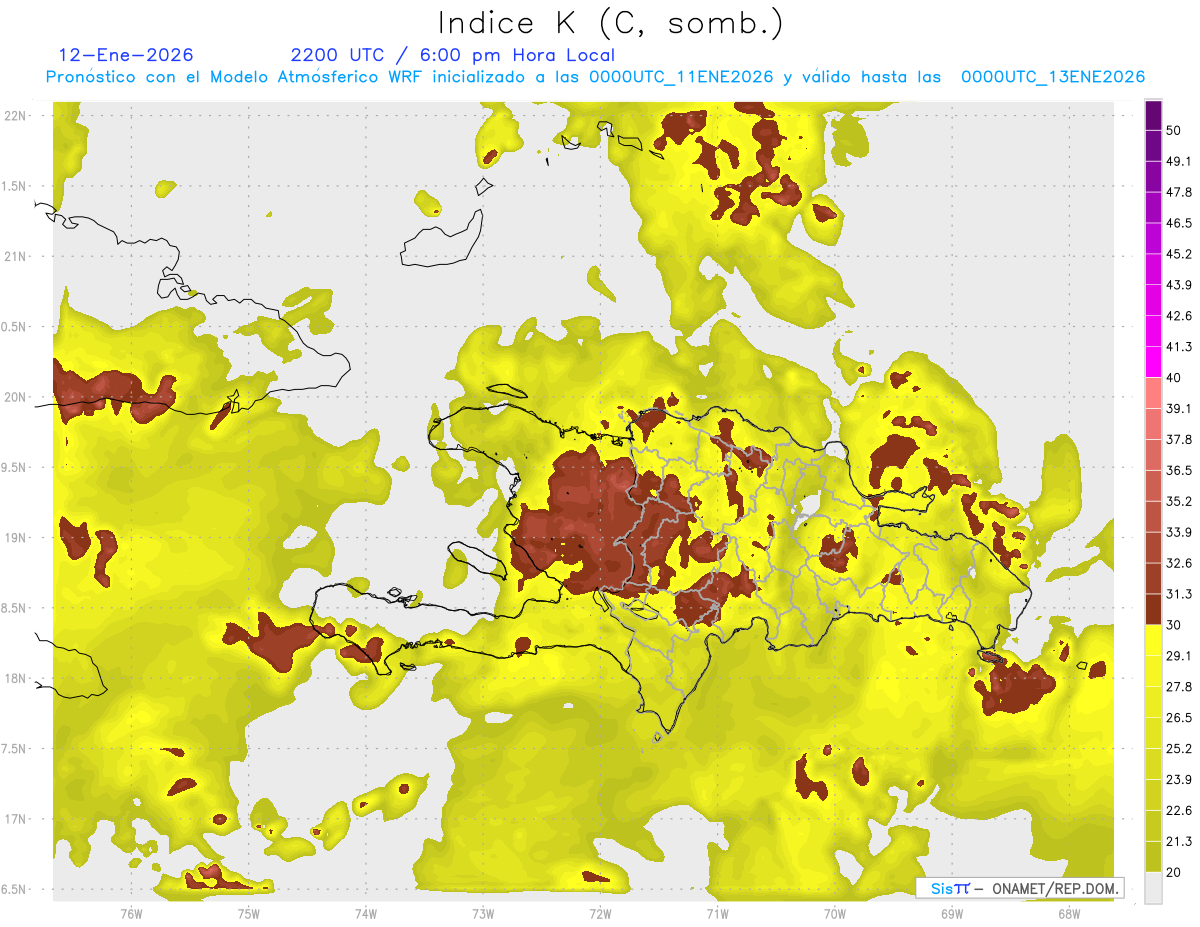Viewport: 1200px width, 927px height.
Task: Click the legend value "29.1"
Action: 1179,656
